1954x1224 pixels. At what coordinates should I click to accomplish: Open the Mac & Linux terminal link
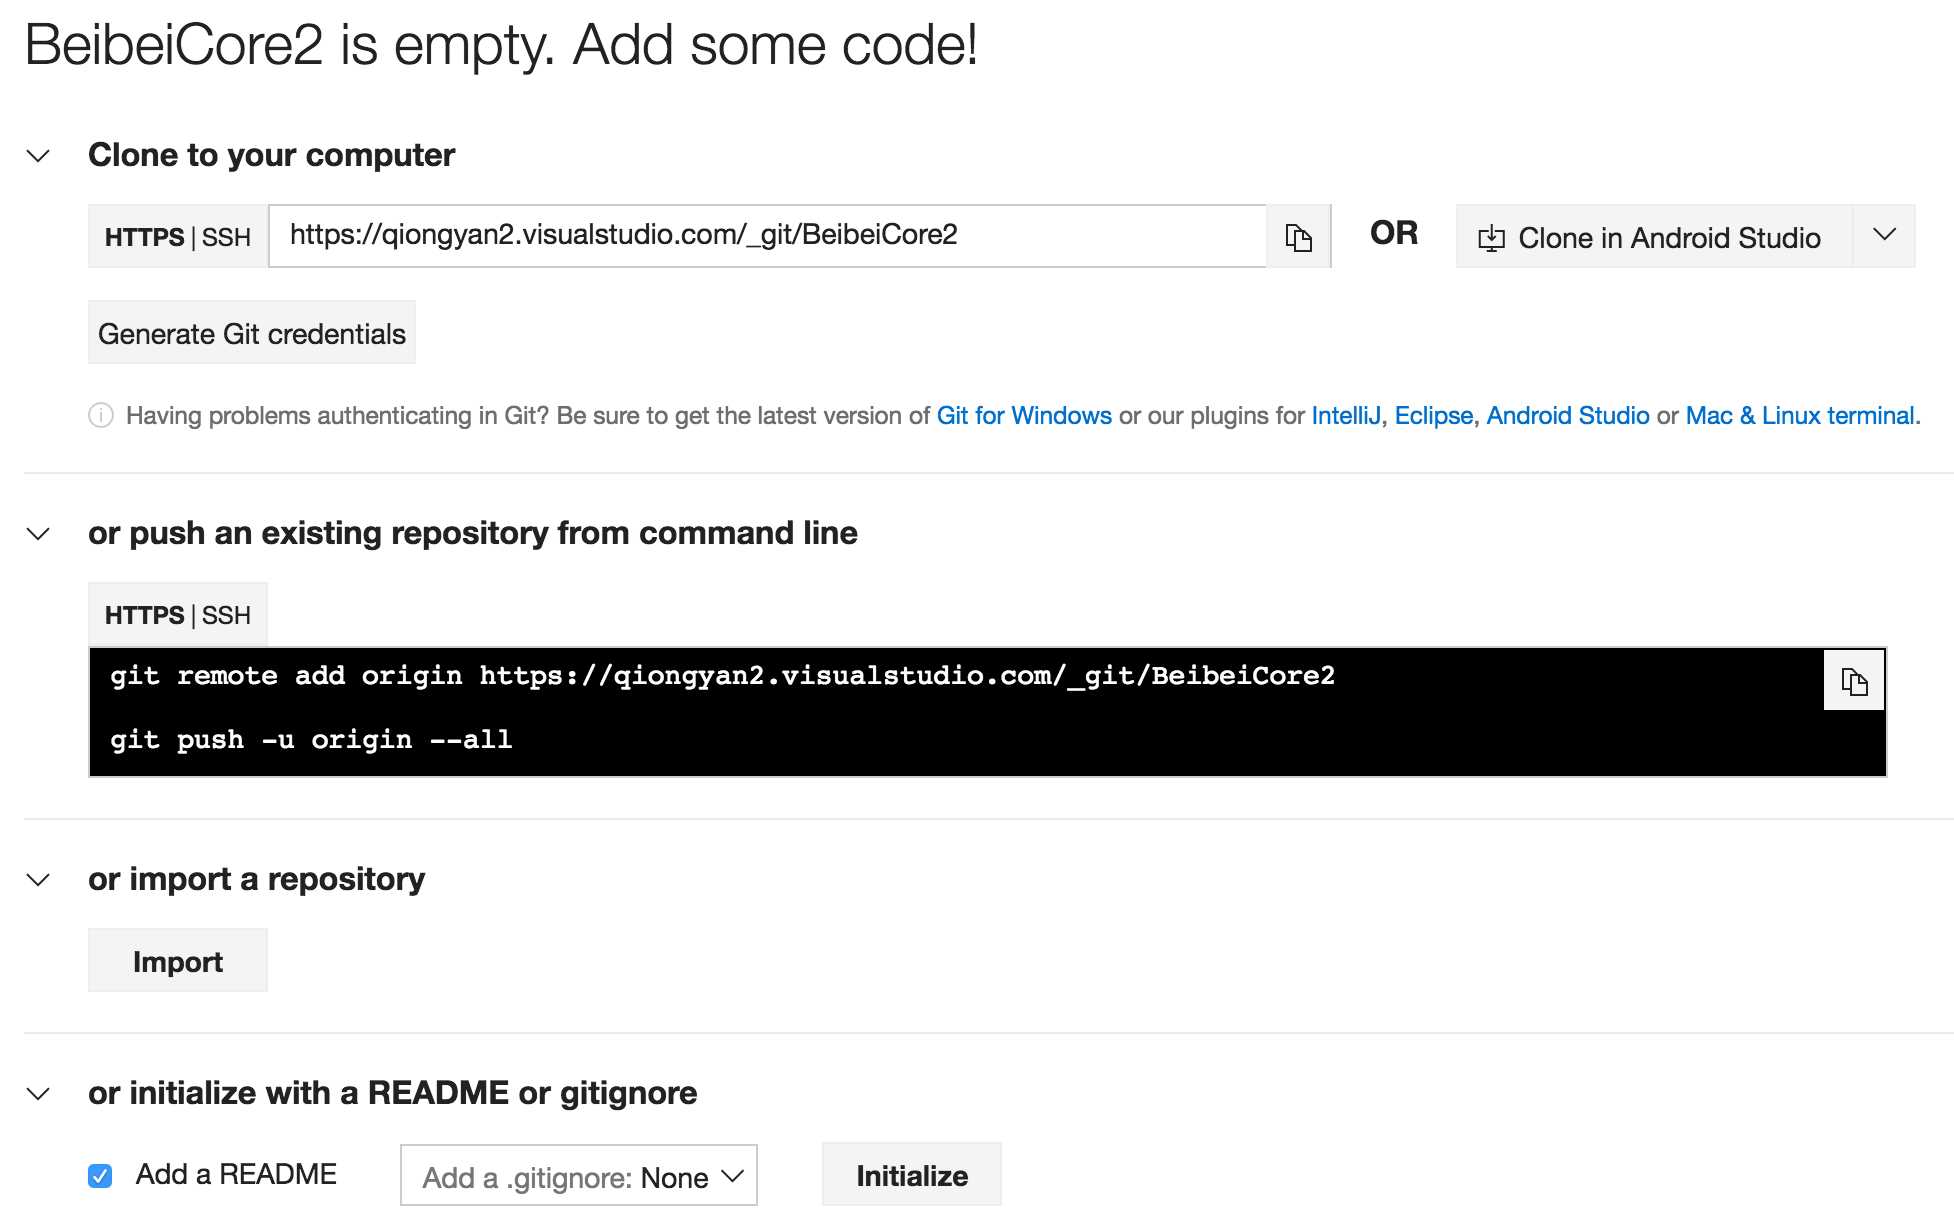click(1800, 416)
